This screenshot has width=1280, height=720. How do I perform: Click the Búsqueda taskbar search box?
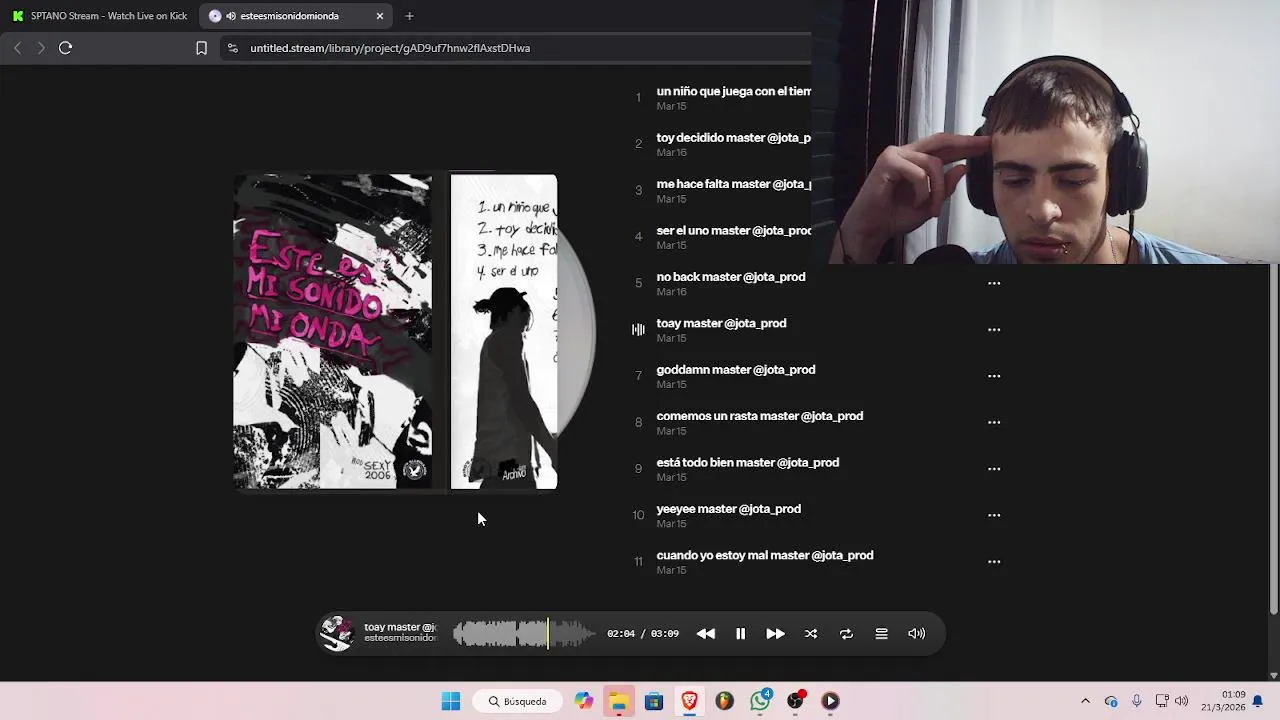point(517,701)
